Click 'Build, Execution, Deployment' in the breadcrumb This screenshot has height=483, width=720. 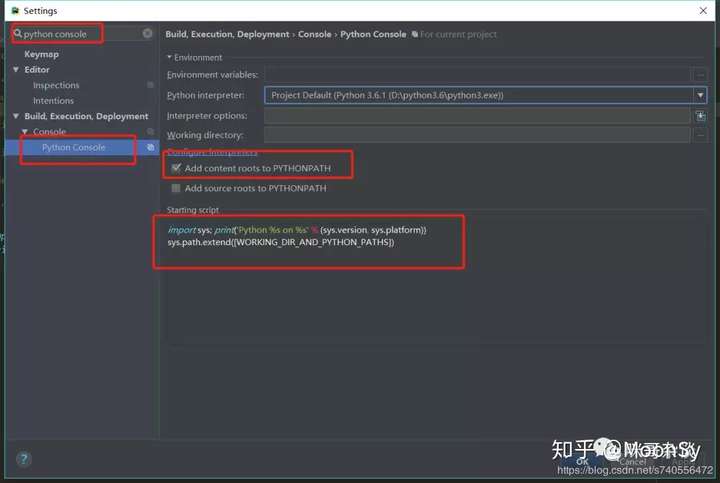(227, 34)
